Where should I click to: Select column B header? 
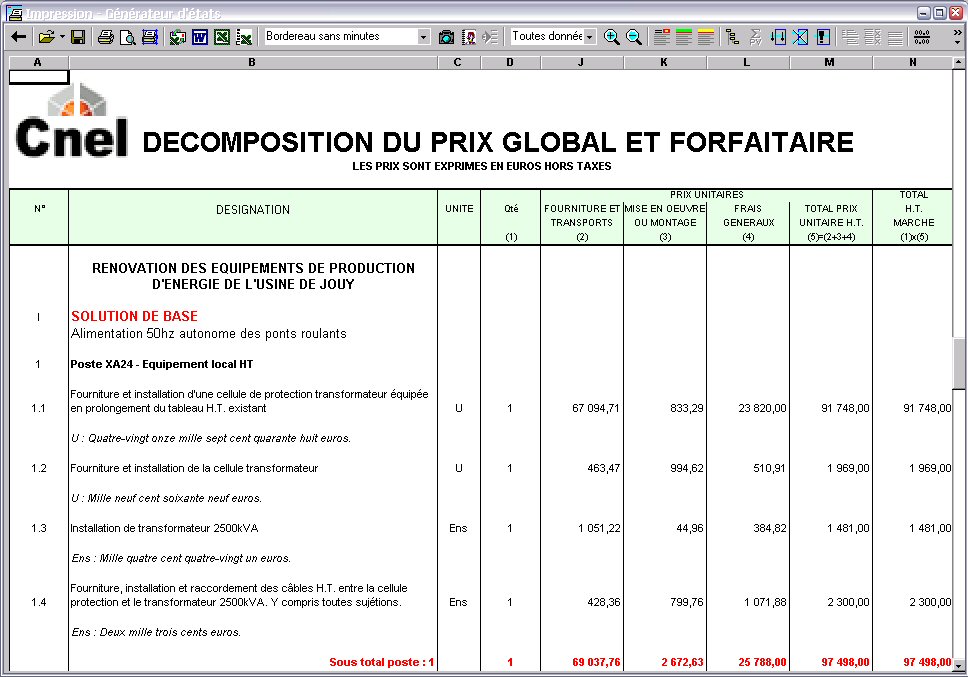(252, 63)
